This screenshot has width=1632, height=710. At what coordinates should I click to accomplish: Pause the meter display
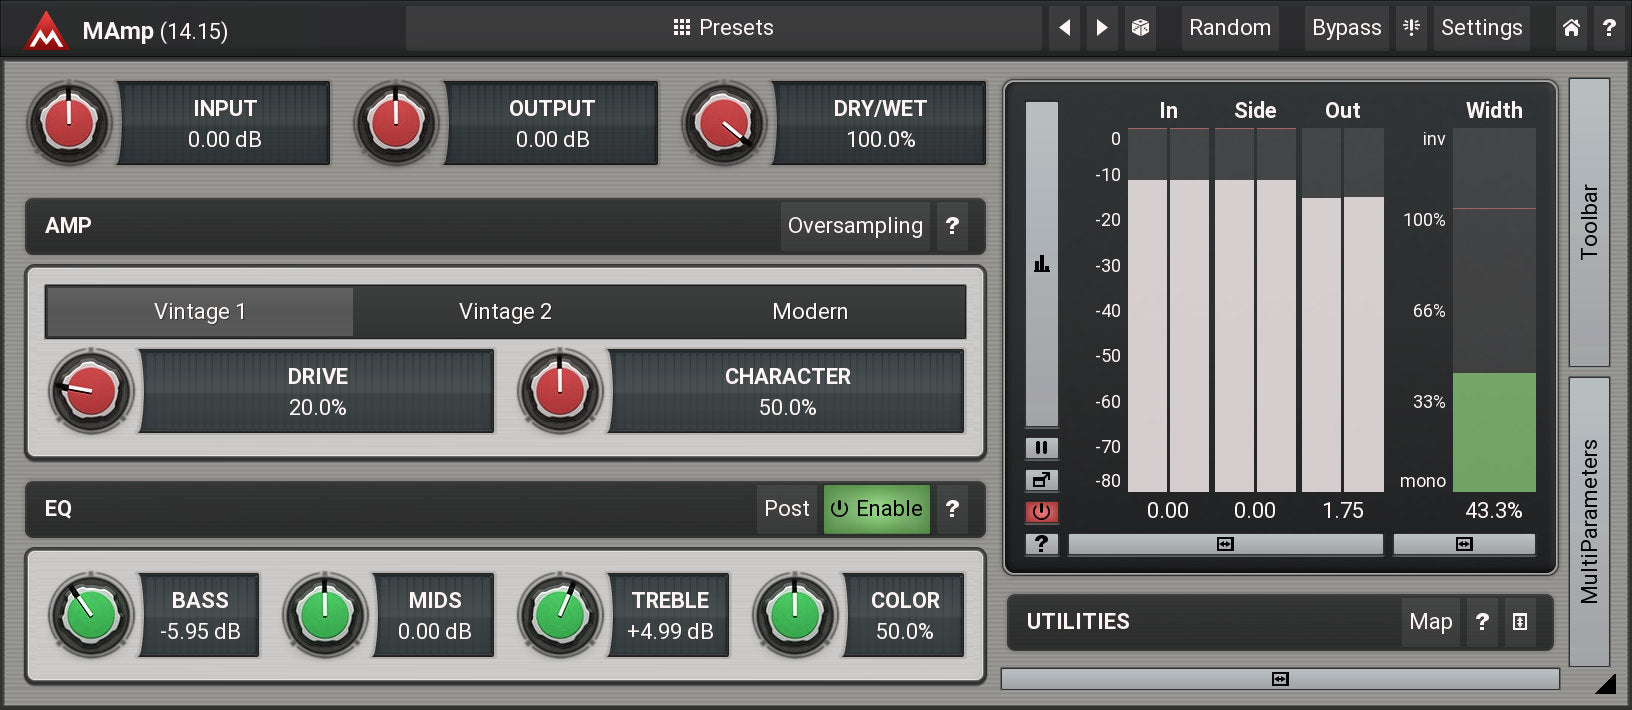pyautogui.click(x=1041, y=448)
